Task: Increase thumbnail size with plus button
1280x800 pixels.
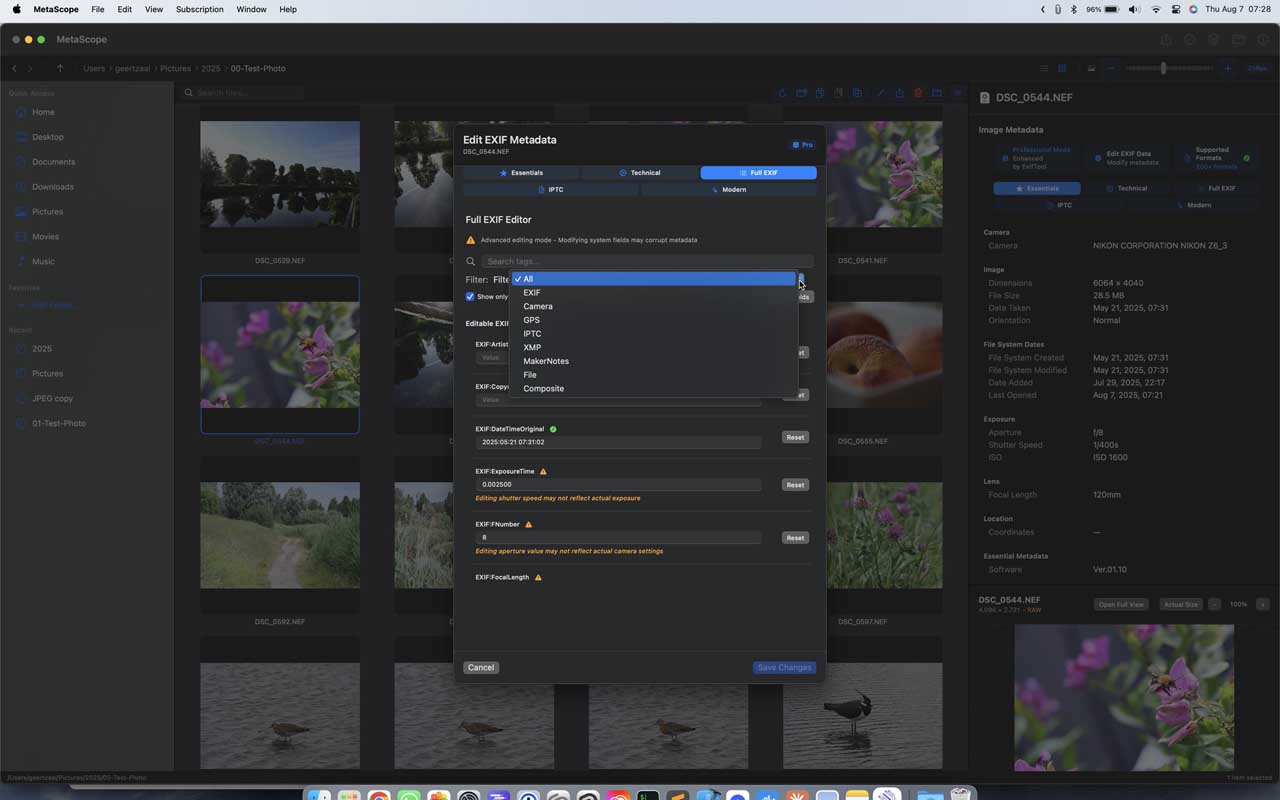Action: (1227, 68)
